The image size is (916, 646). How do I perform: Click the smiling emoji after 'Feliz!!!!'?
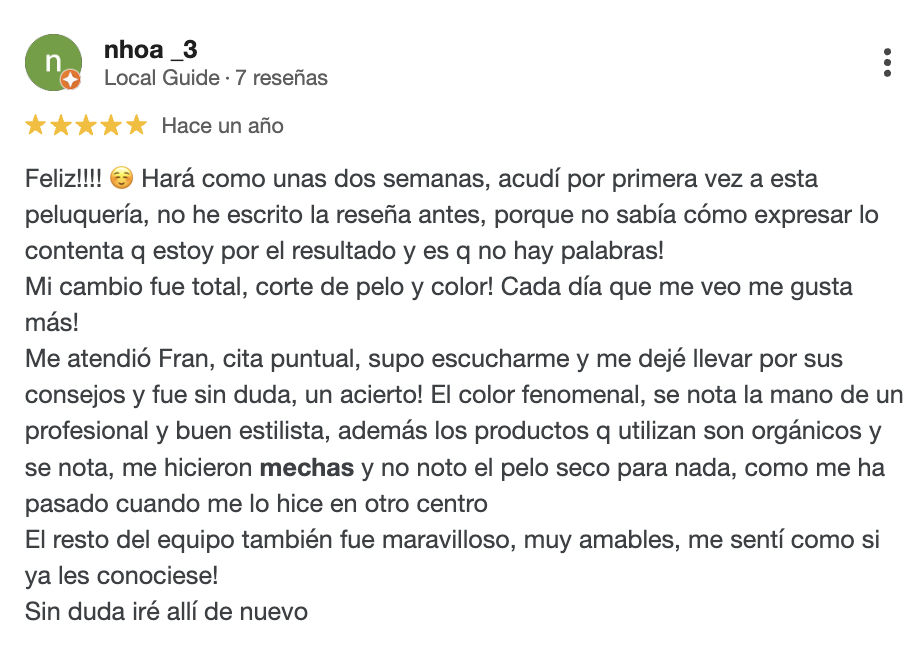pyautogui.click(x=121, y=180)
